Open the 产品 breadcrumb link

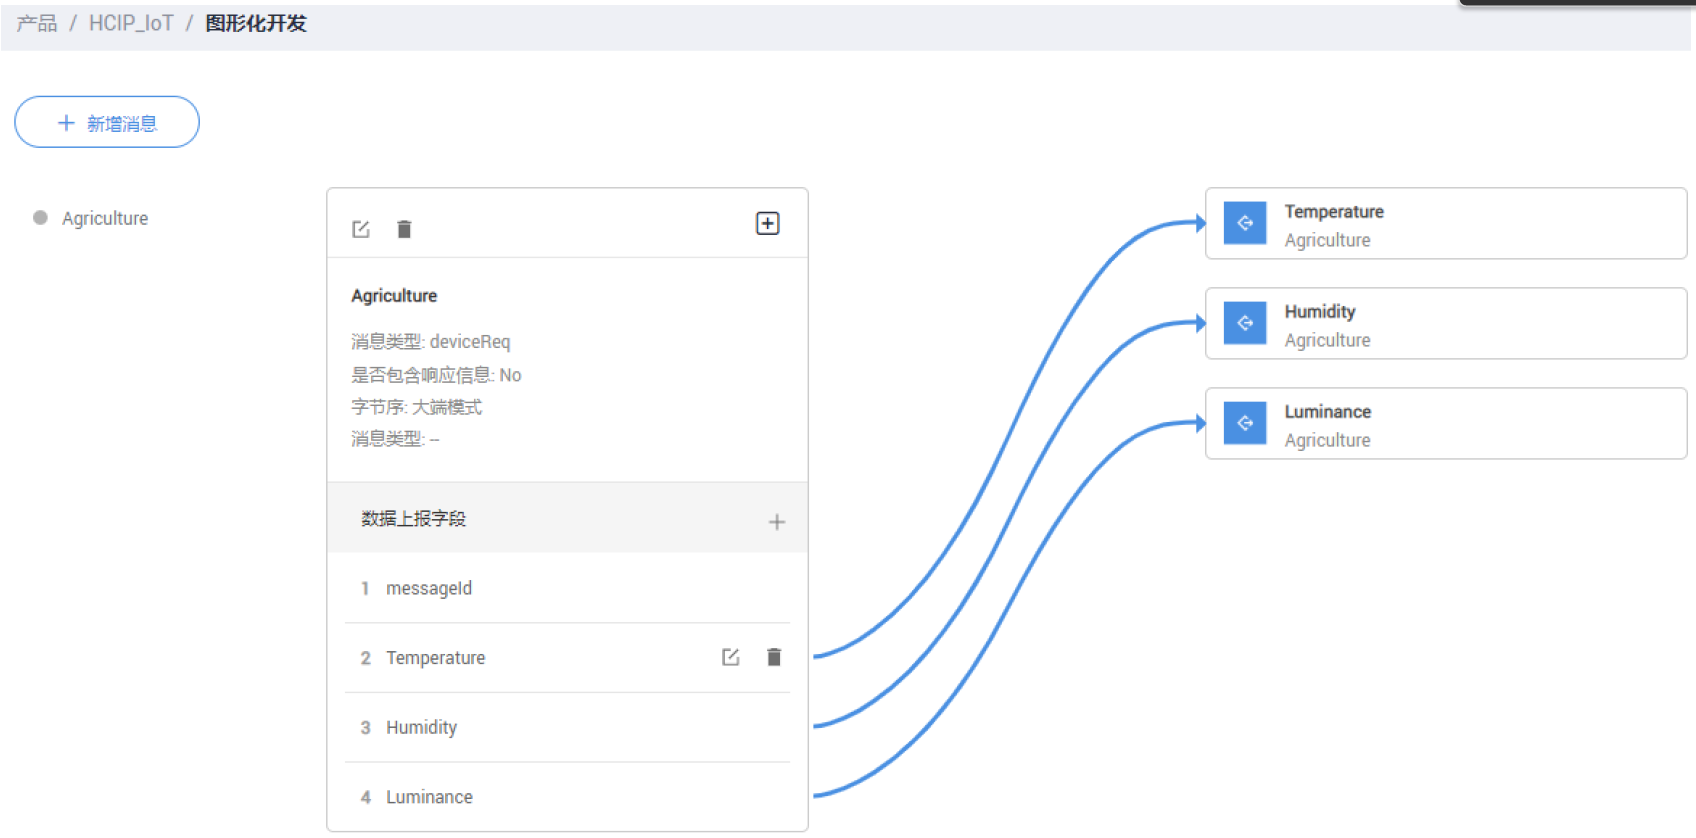click(x=37, y=23)
